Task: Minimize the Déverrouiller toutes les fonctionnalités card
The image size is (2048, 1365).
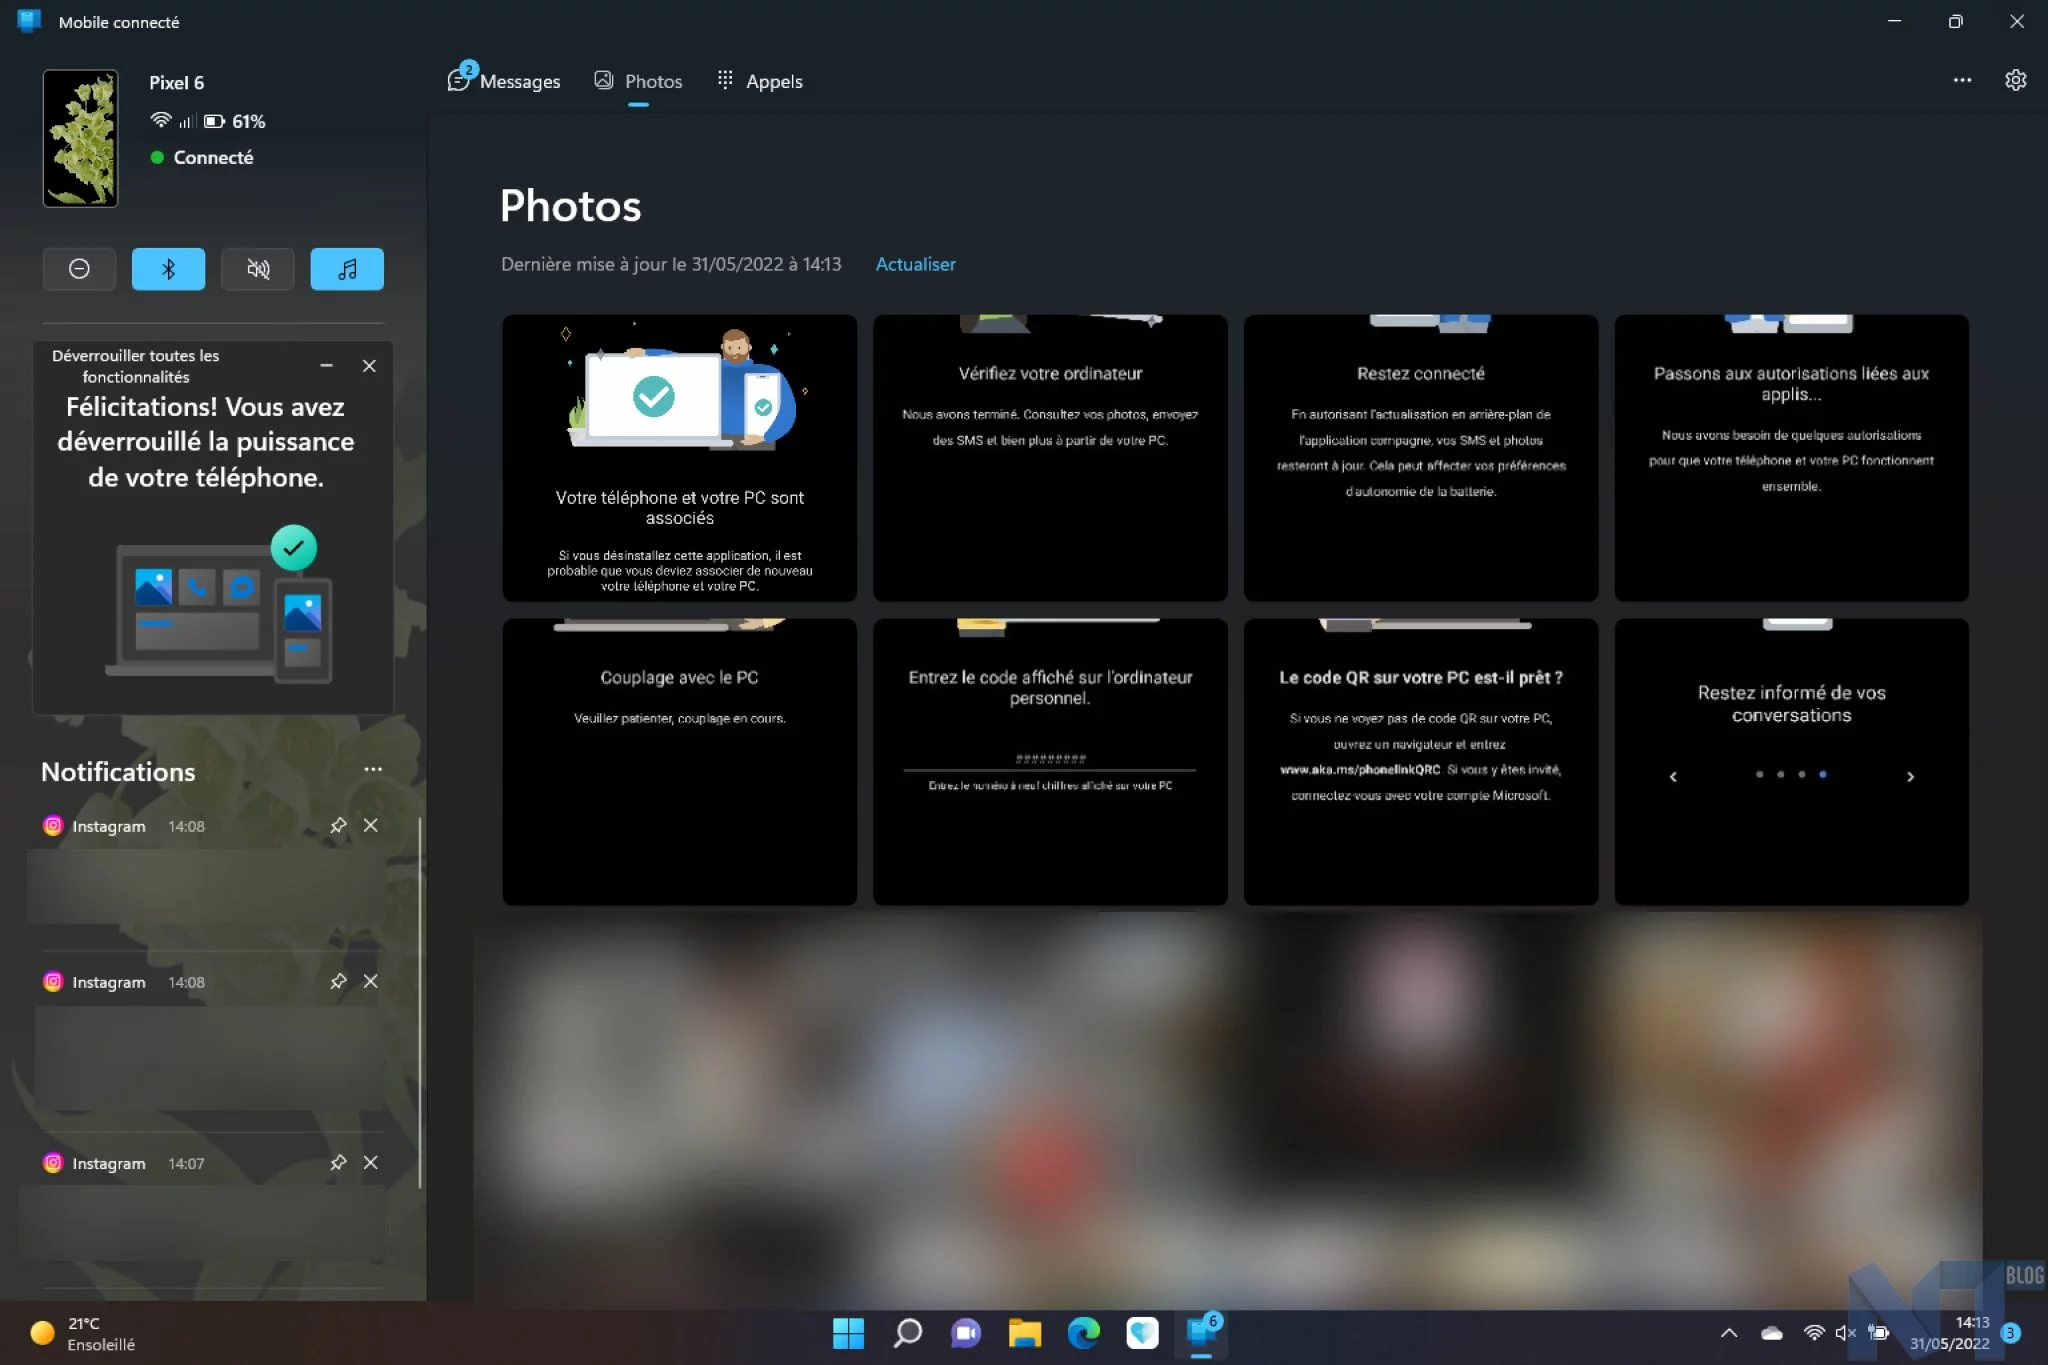Action: click(326, 366)
